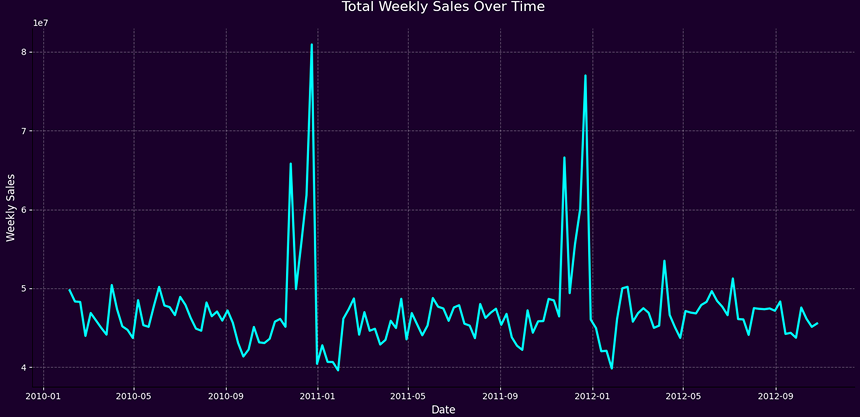
Task: Click the x-axis label 2011-09
Action: pyautogui.click(x=501, y=395)
